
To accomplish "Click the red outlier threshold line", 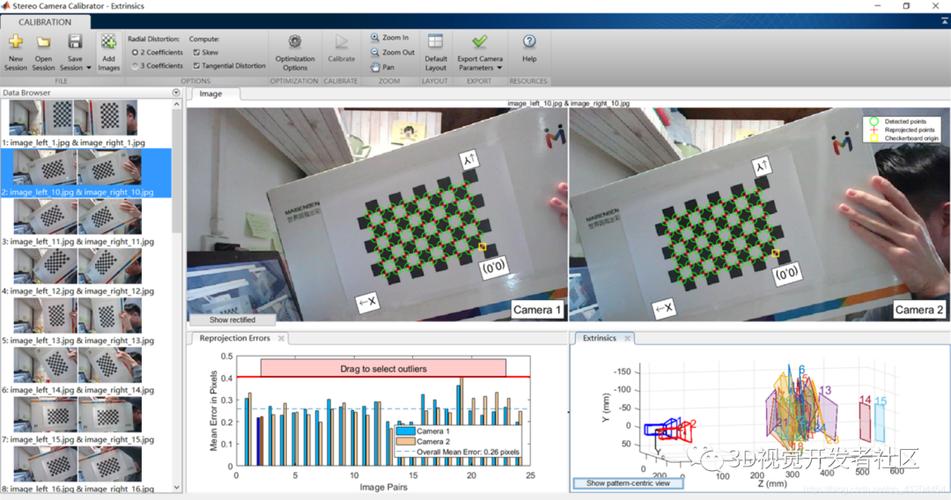I will [x=383, y=377].
